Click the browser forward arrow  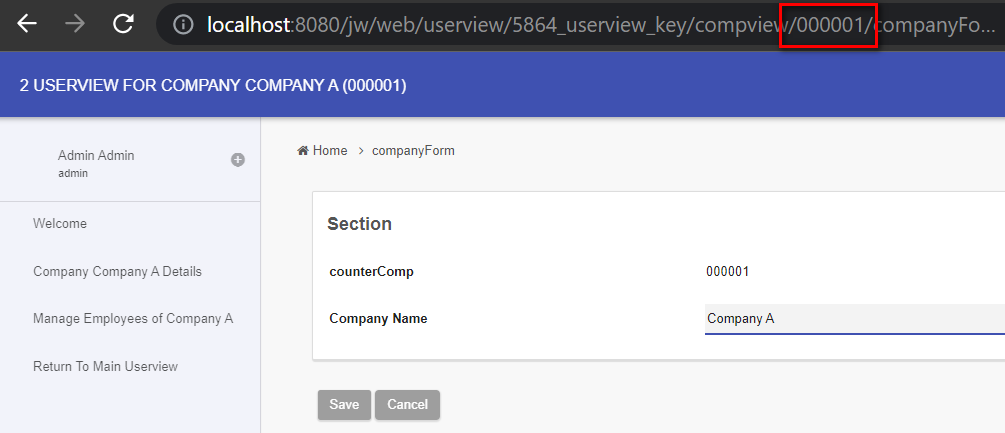[x=75, y=24]
